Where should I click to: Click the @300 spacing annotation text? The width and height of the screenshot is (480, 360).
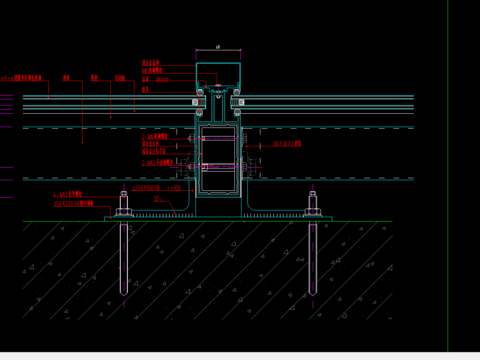[x=162, y=80]
